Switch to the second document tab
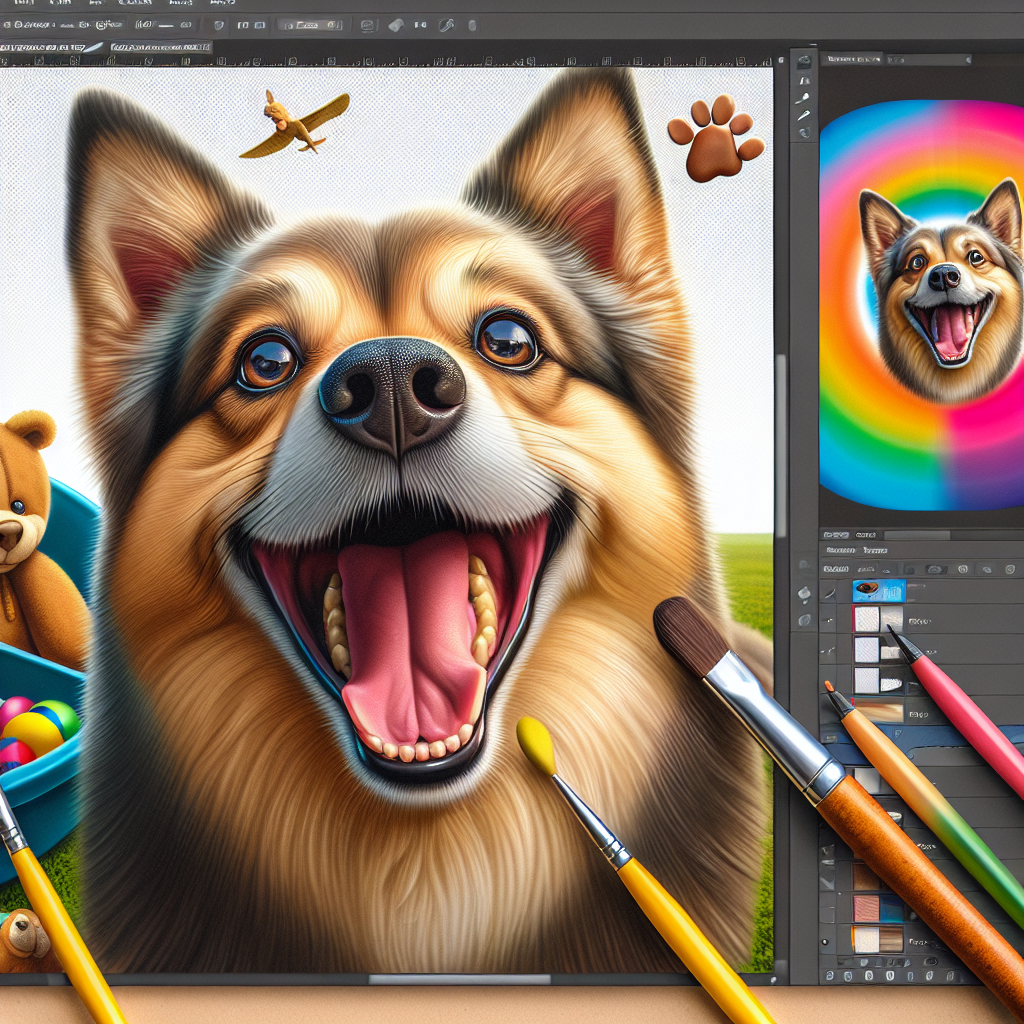 161,47
